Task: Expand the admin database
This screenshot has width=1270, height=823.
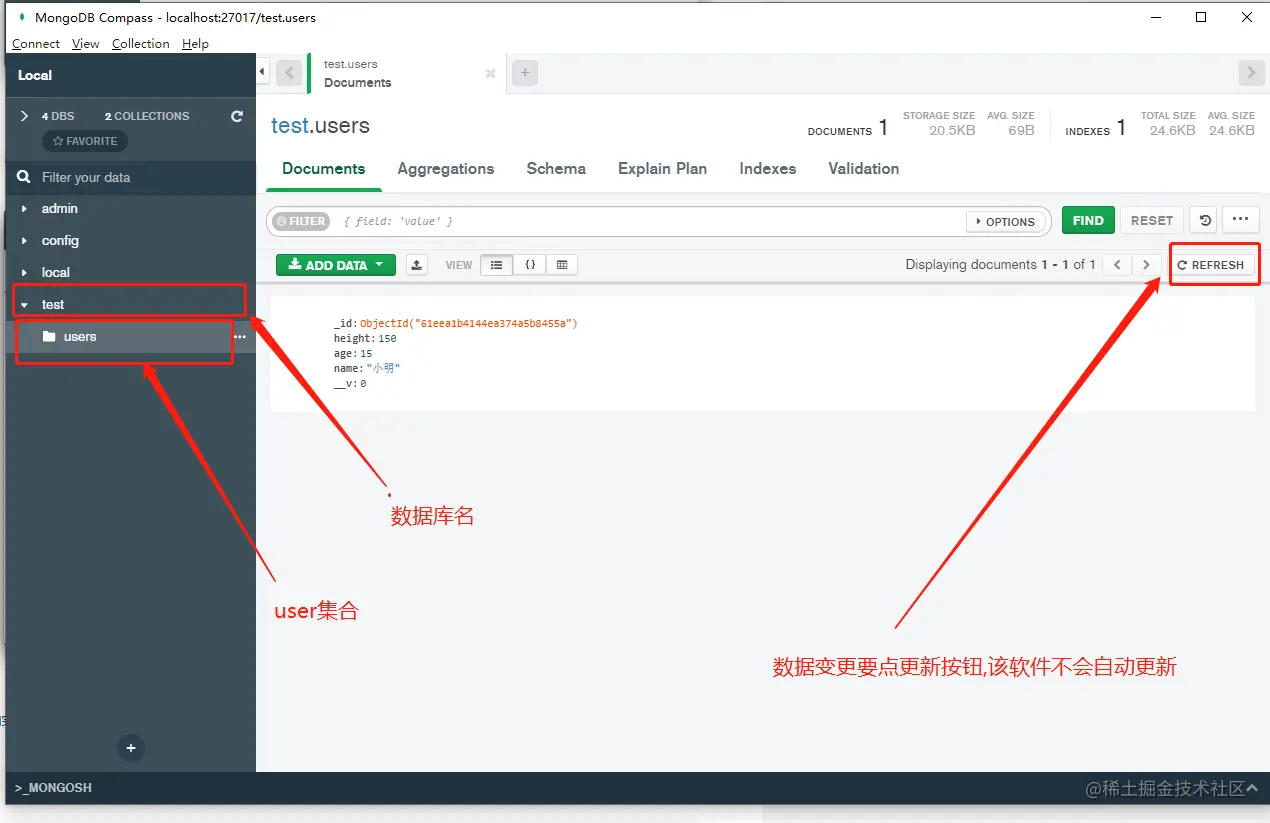Action: click(24, 209)
